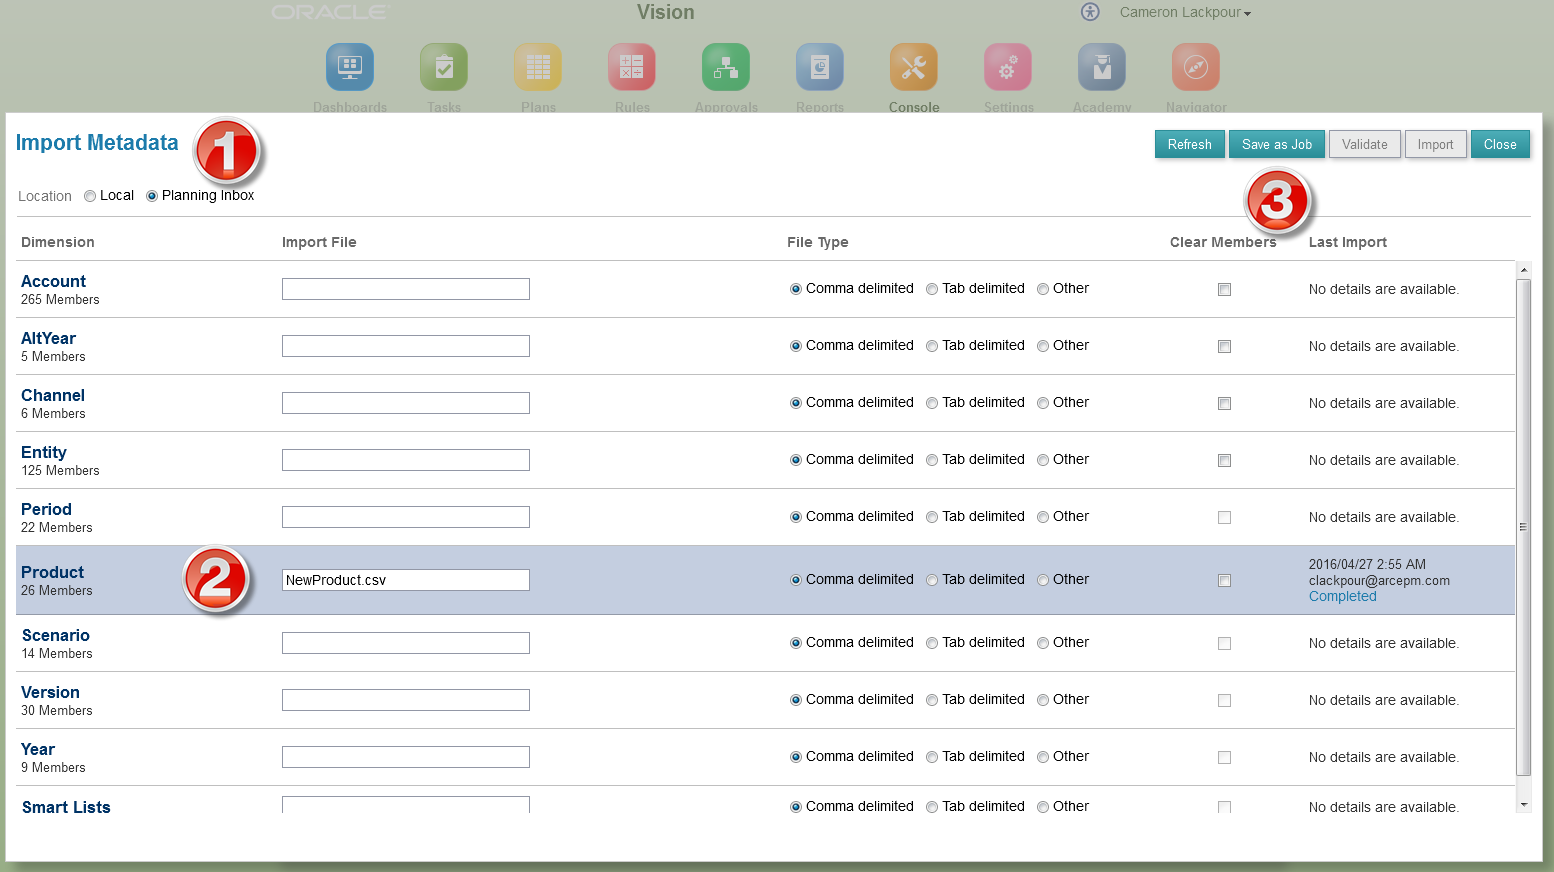Open the Product dimension link
Image resolution: width=1554 pixels, height=872 pixels.
[x=52, y=573]
